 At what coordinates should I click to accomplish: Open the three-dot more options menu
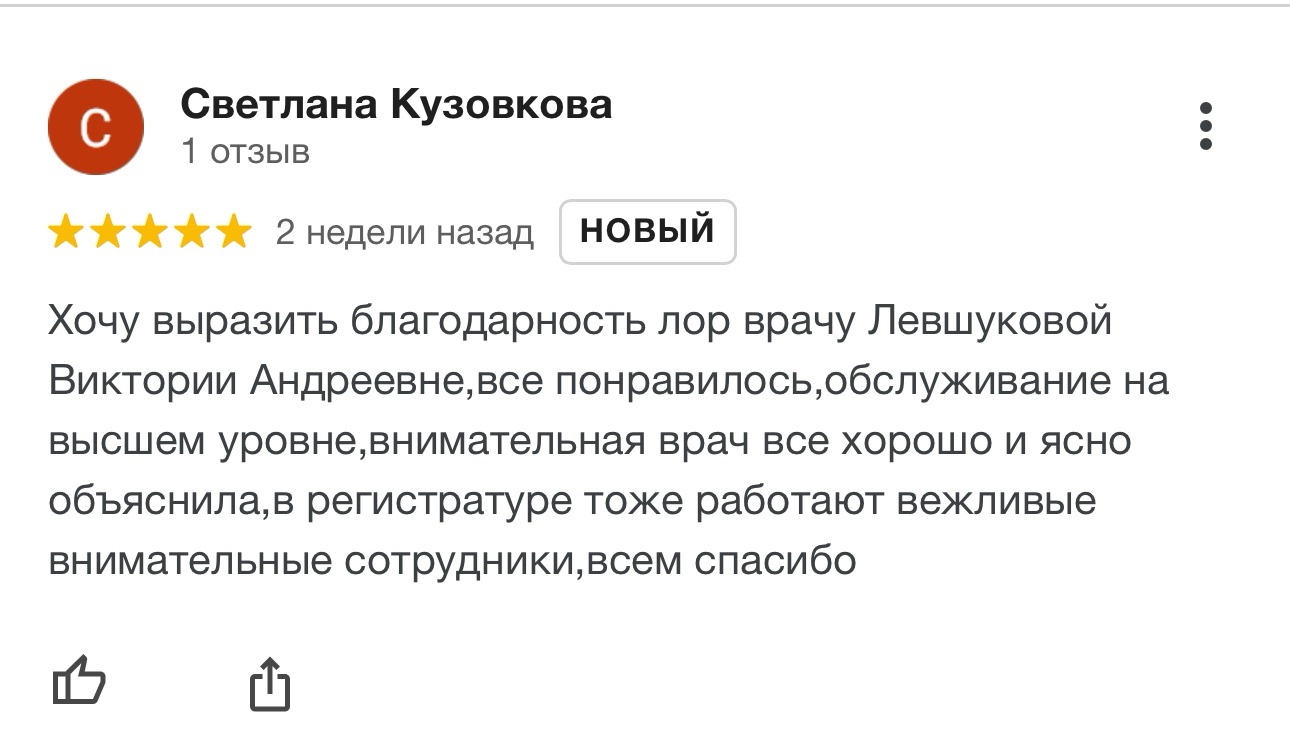click(x=1206, y=127)
